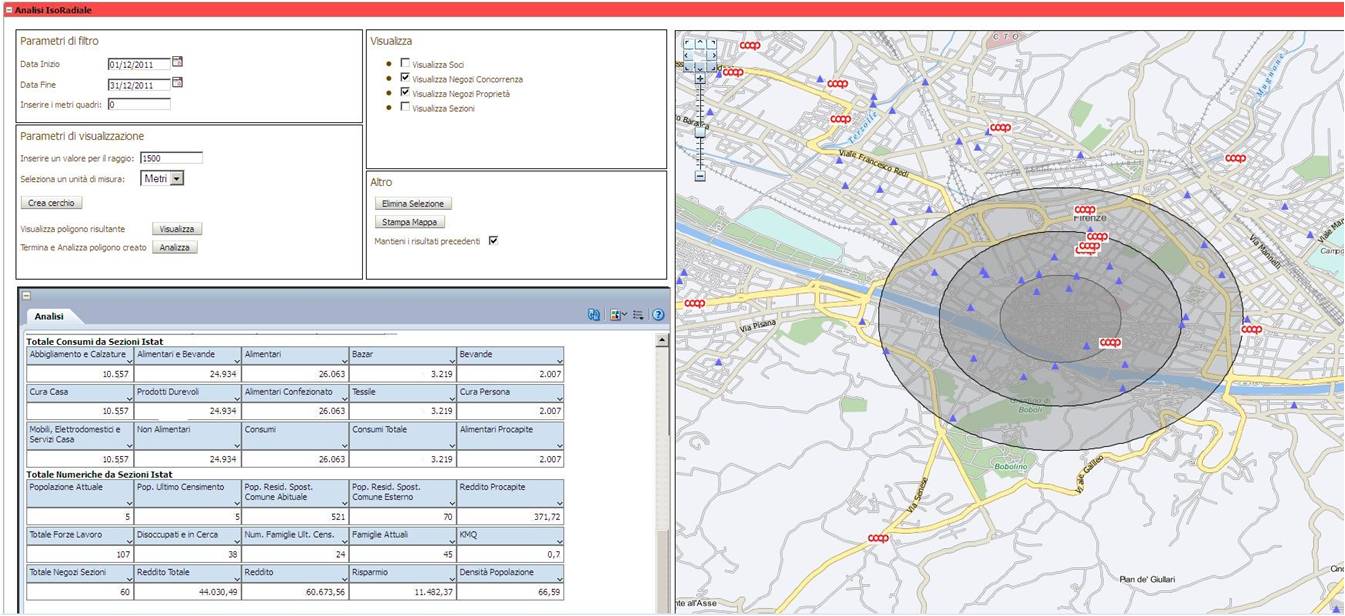Select the Analisi tab
The width and height of the screenshot is (1345, 616).
click(x=49, y=316)
